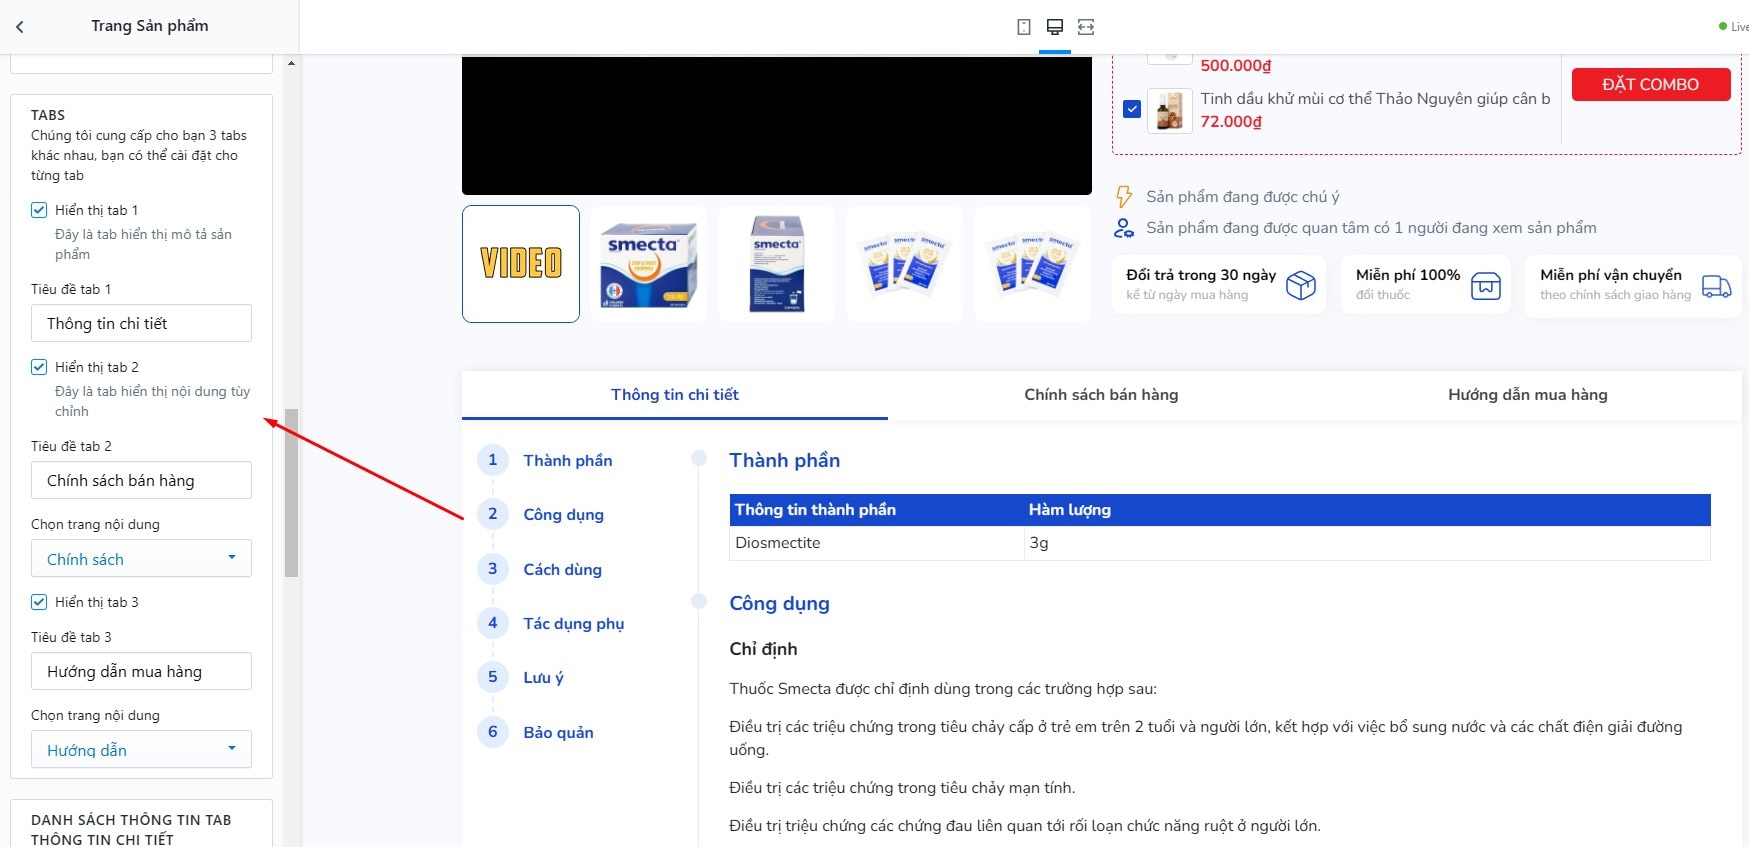The width and height of the screenshot is (1749, 847).
Task: Open the Cách dùng section link
Action: coord(563,570)
